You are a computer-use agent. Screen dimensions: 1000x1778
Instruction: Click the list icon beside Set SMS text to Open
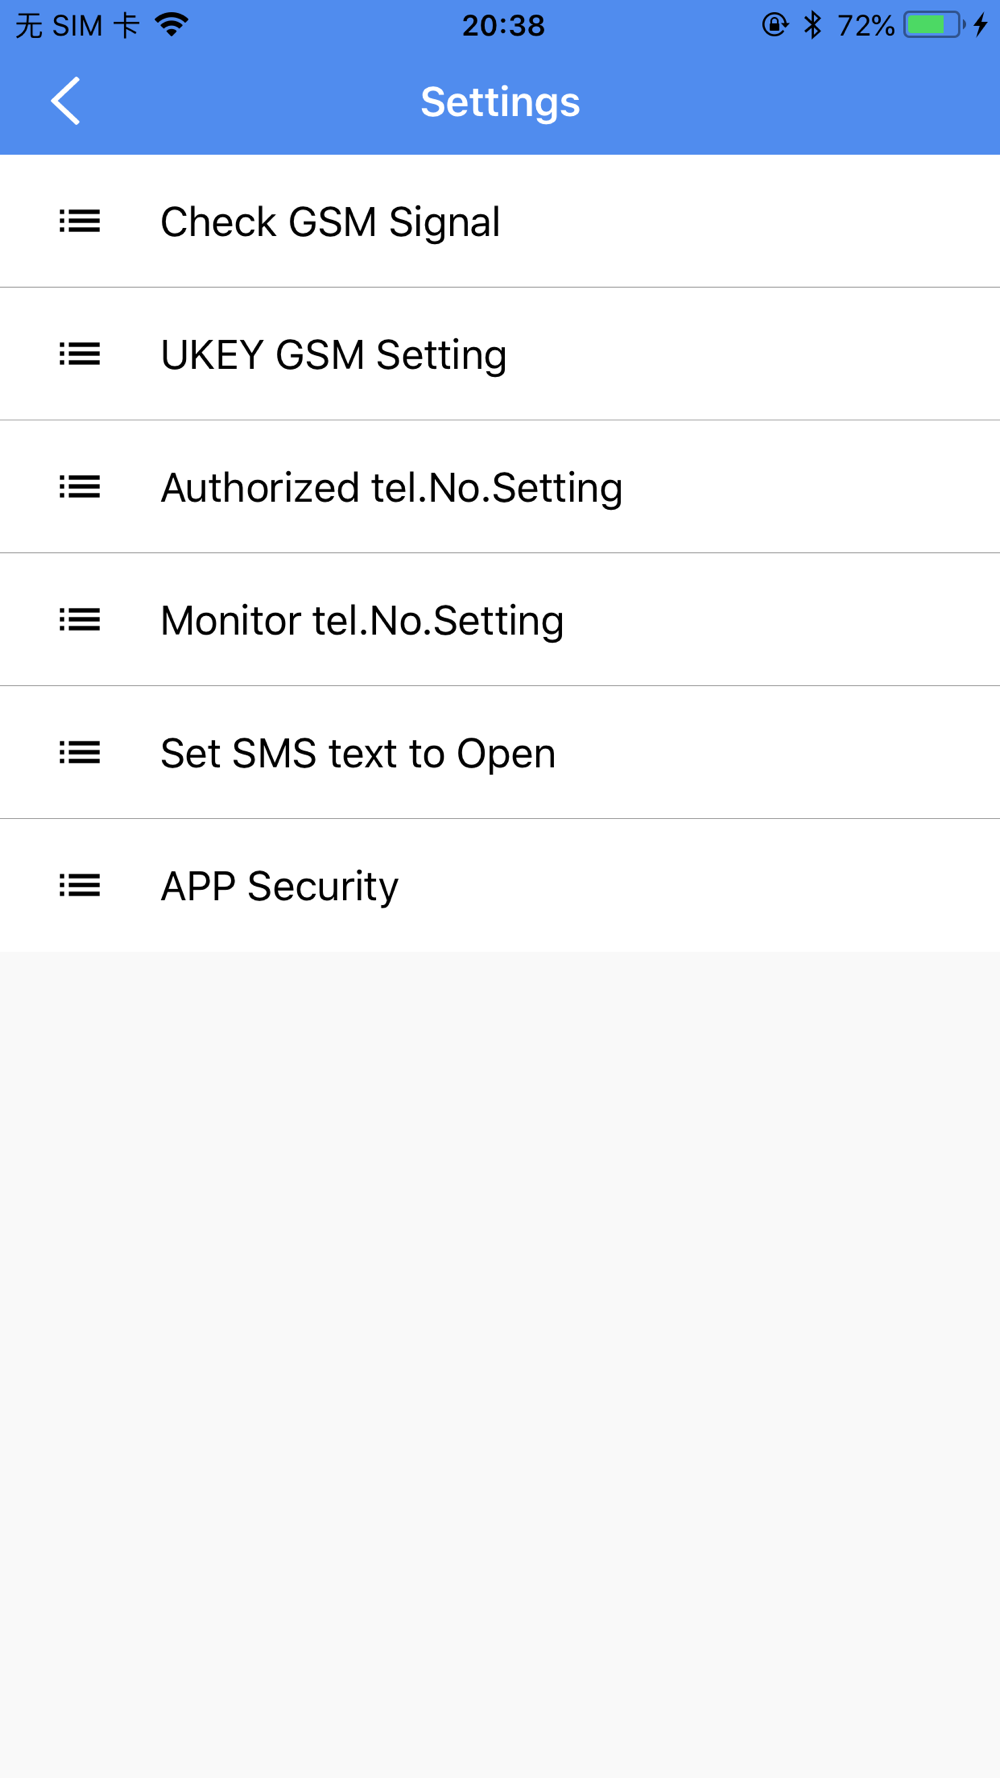[80, 753]
